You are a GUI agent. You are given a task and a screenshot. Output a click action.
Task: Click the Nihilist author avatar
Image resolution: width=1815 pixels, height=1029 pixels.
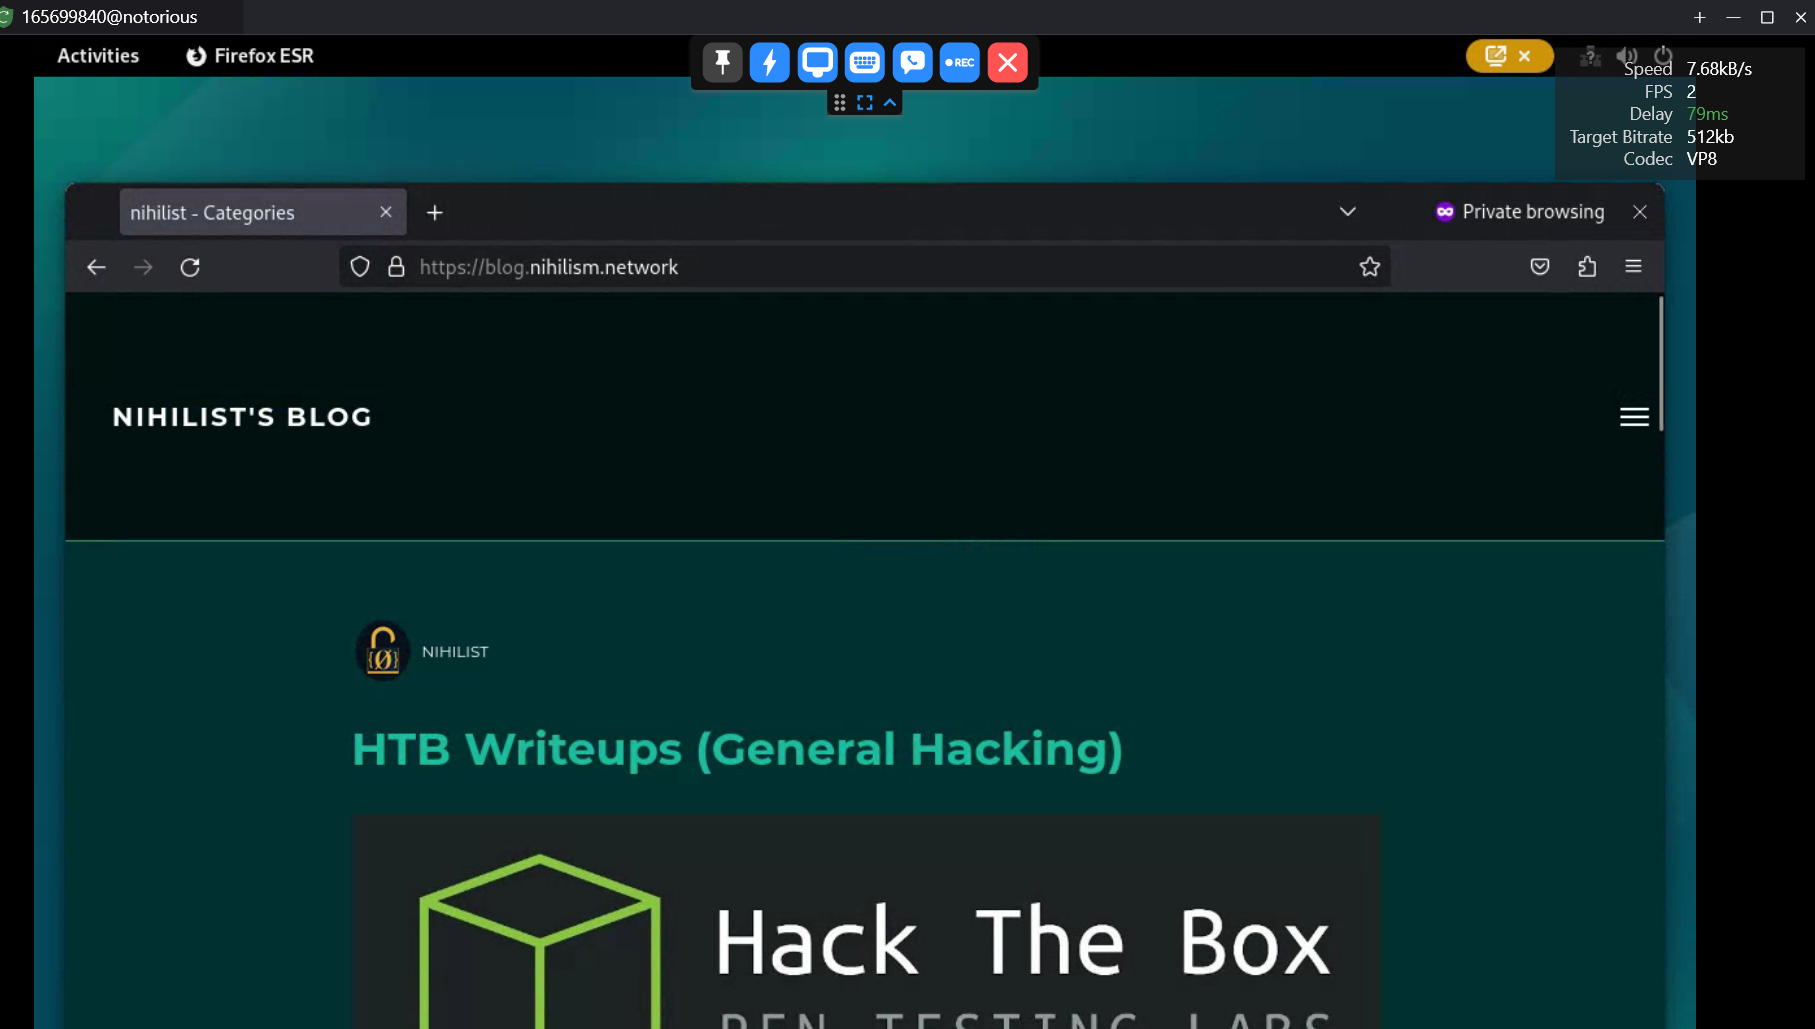[x=383, y=651]
